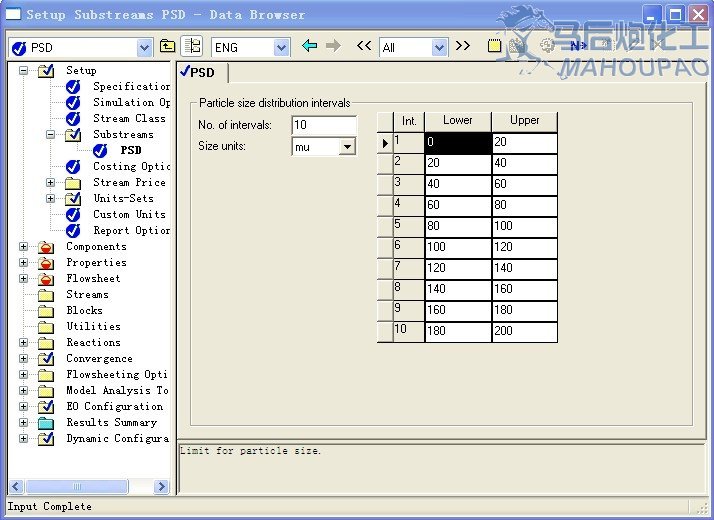Click the tree horizontal scrollbar thumb
This screenshot has width=714, height=520.
tap(77, 486)
